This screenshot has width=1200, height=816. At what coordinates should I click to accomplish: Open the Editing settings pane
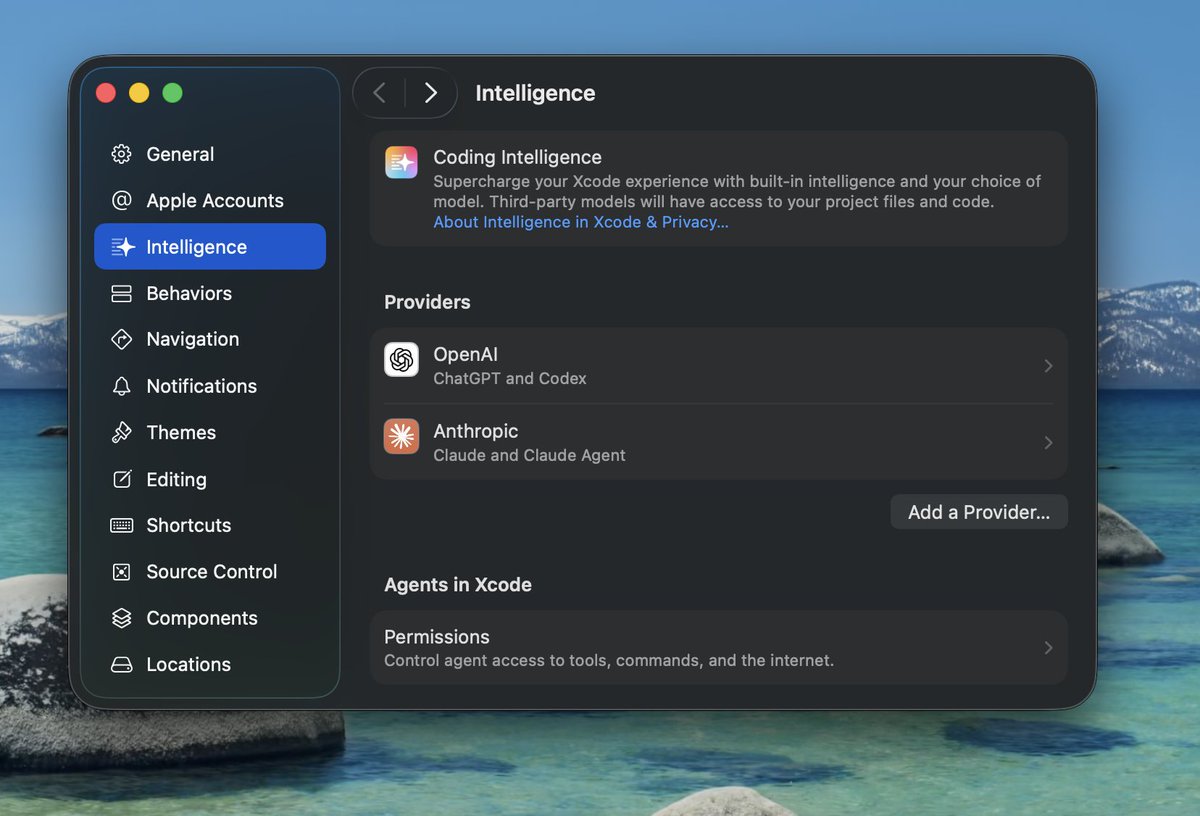pyautogui.click(x=210, y=479)
